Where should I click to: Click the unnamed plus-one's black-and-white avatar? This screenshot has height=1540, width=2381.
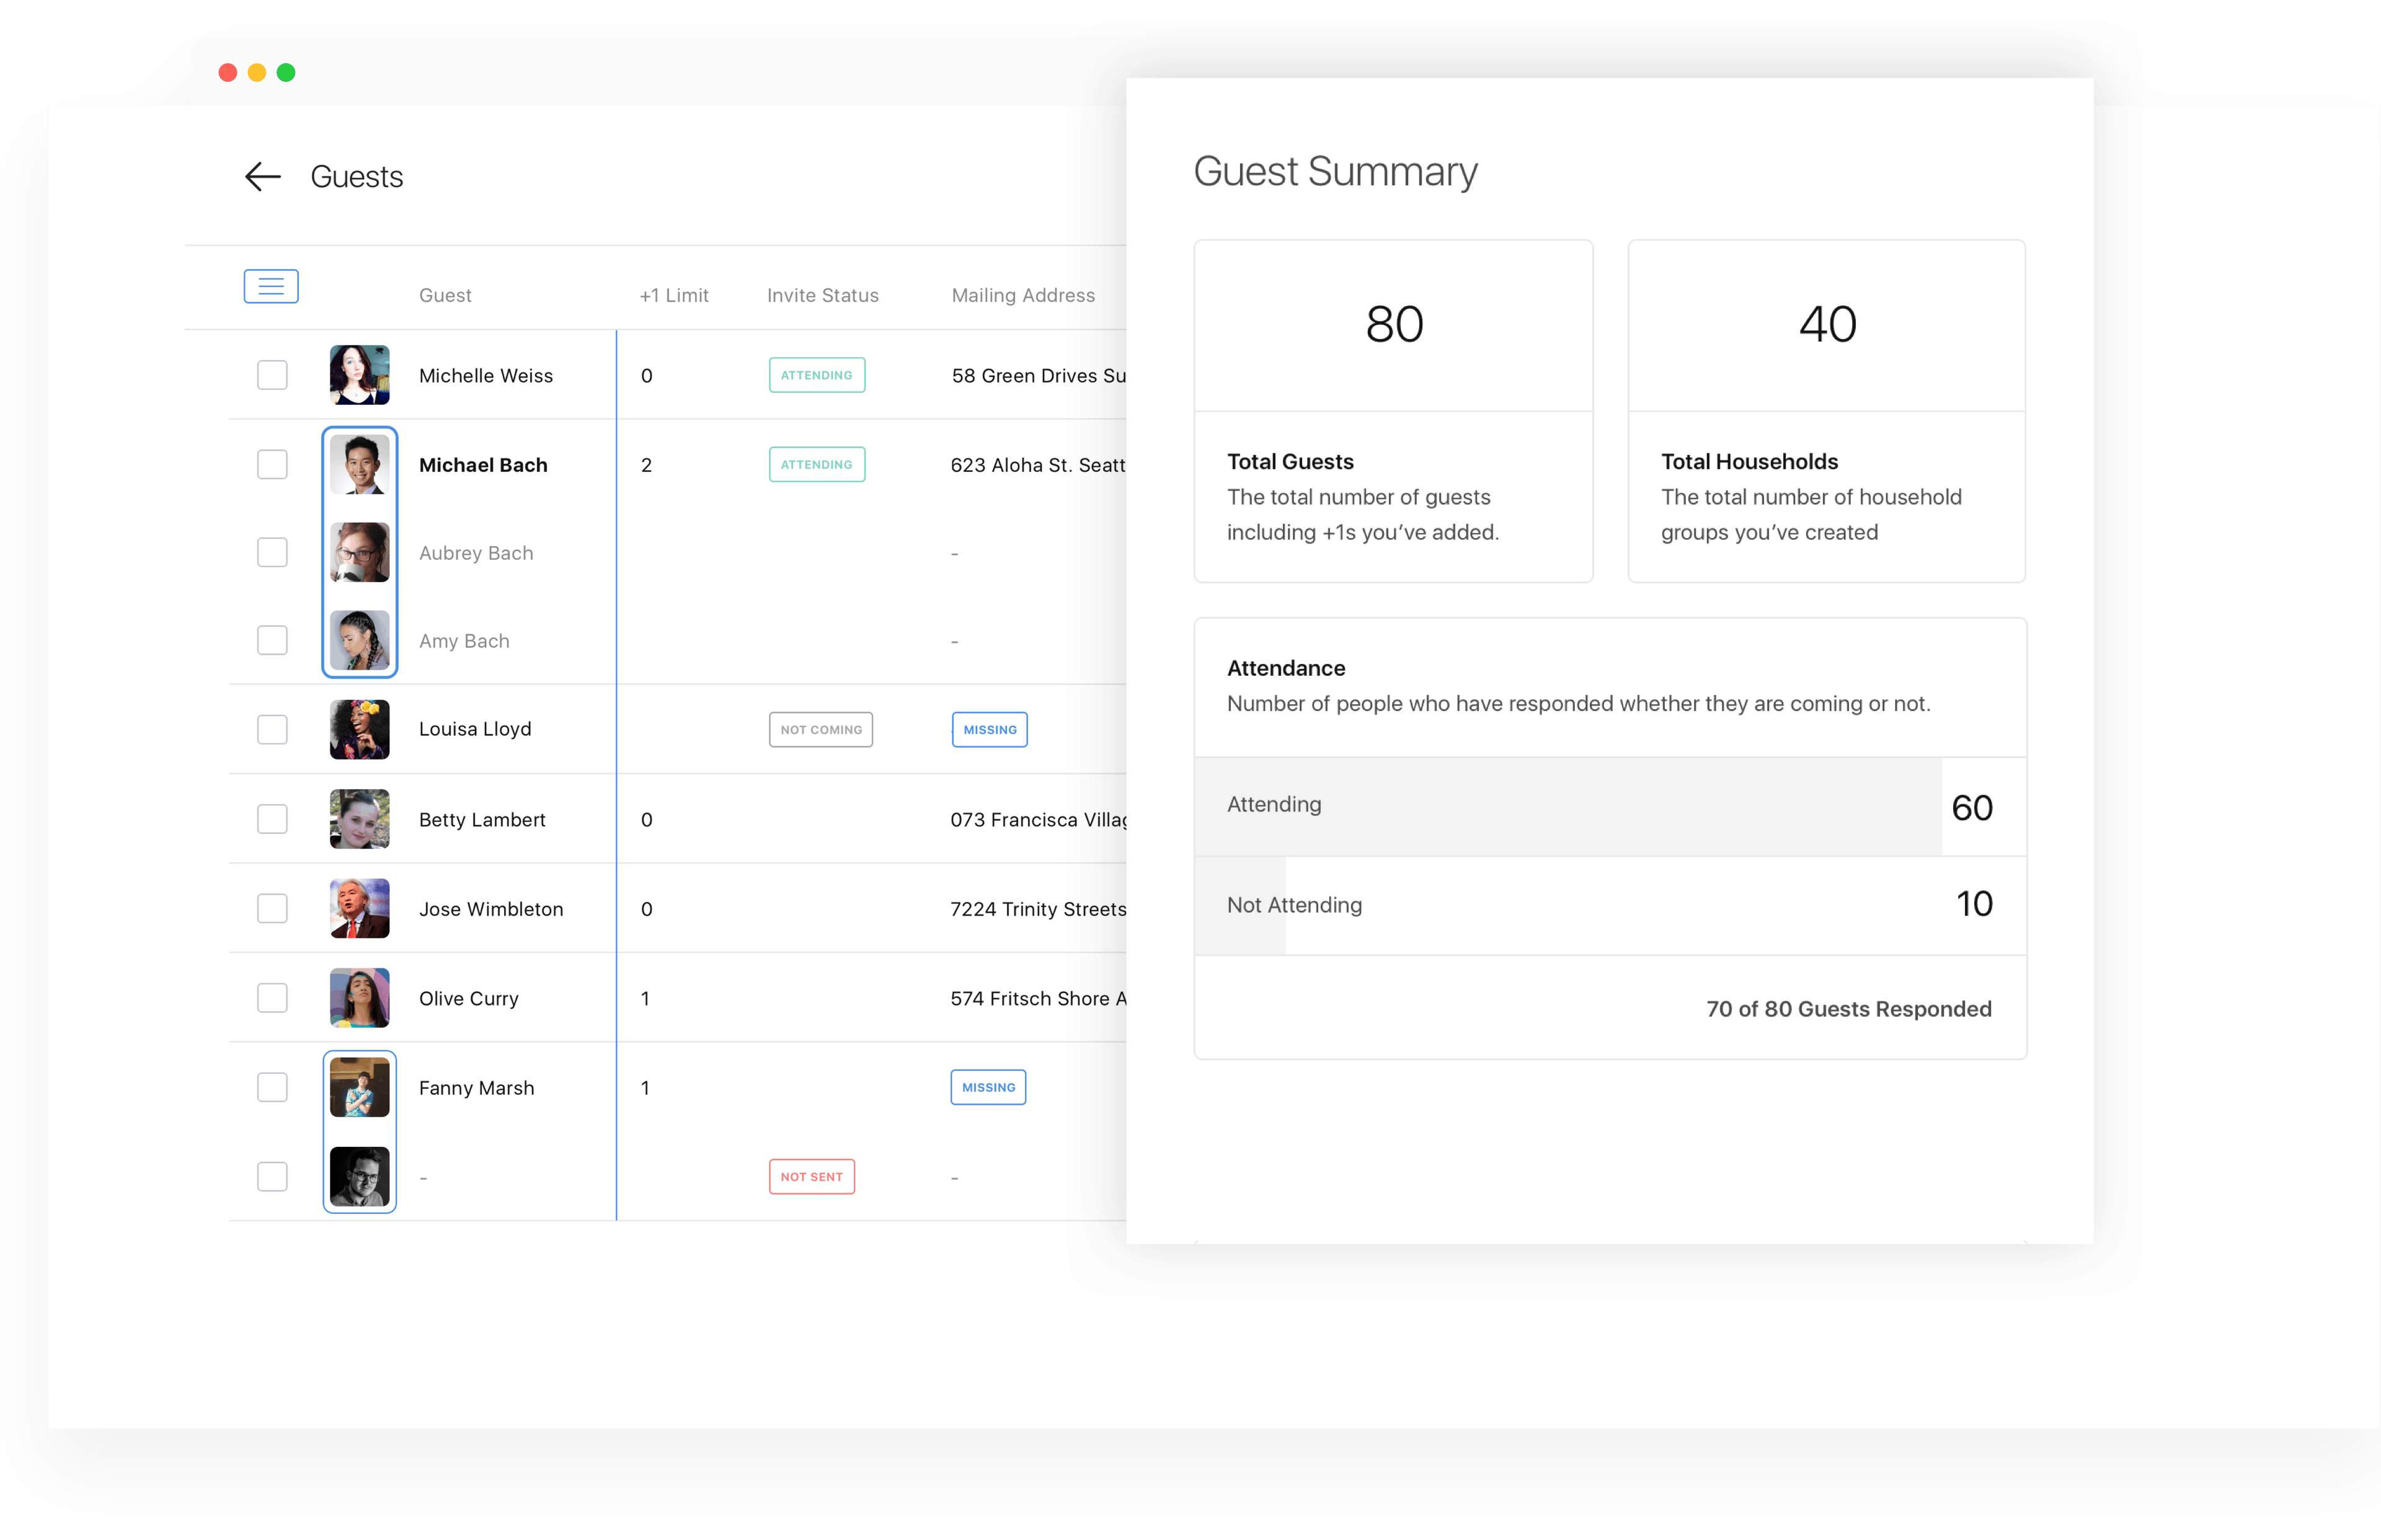click(360, 1176)
